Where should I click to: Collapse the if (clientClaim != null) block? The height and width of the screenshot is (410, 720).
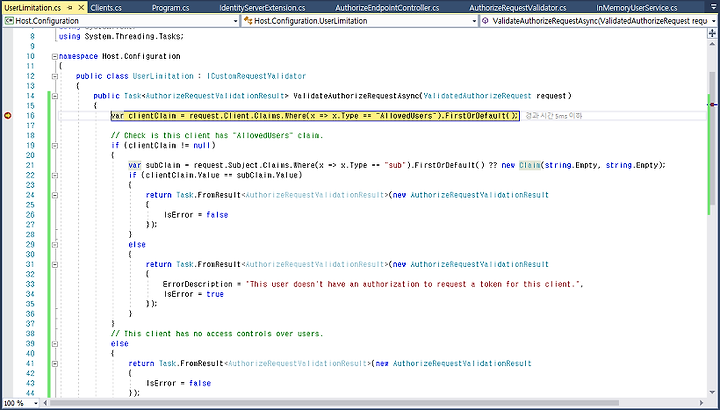click(55, 146)
